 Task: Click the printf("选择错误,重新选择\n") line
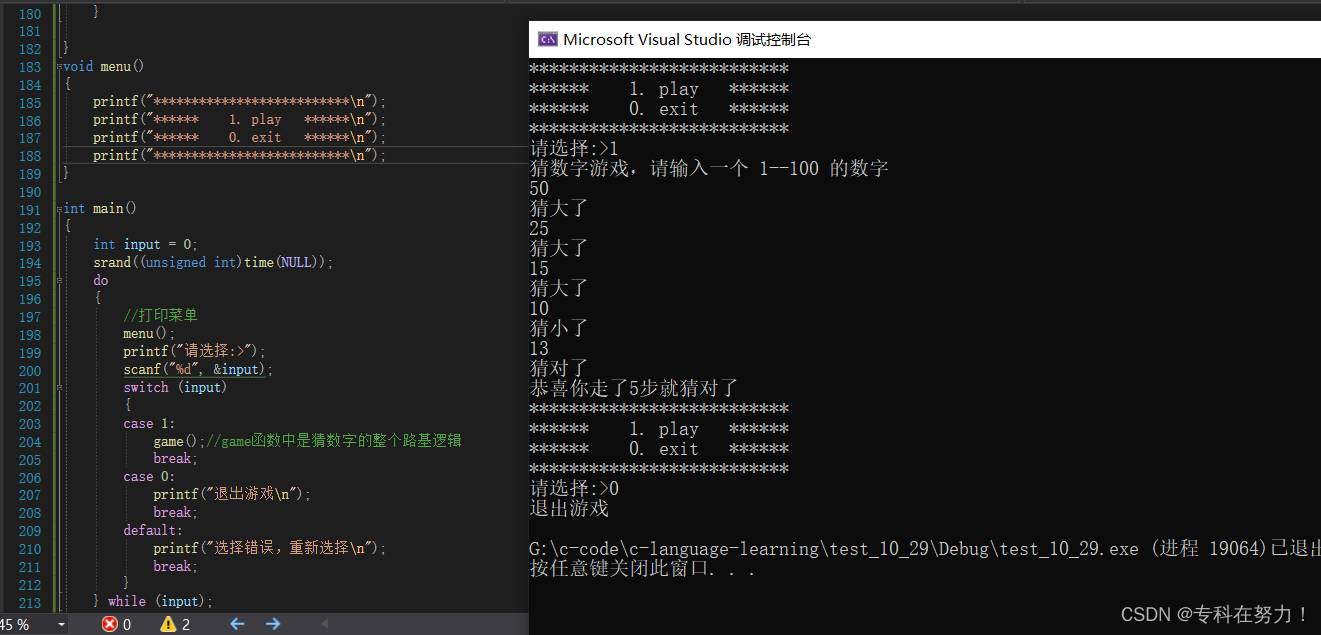click(x=269, y=548)
